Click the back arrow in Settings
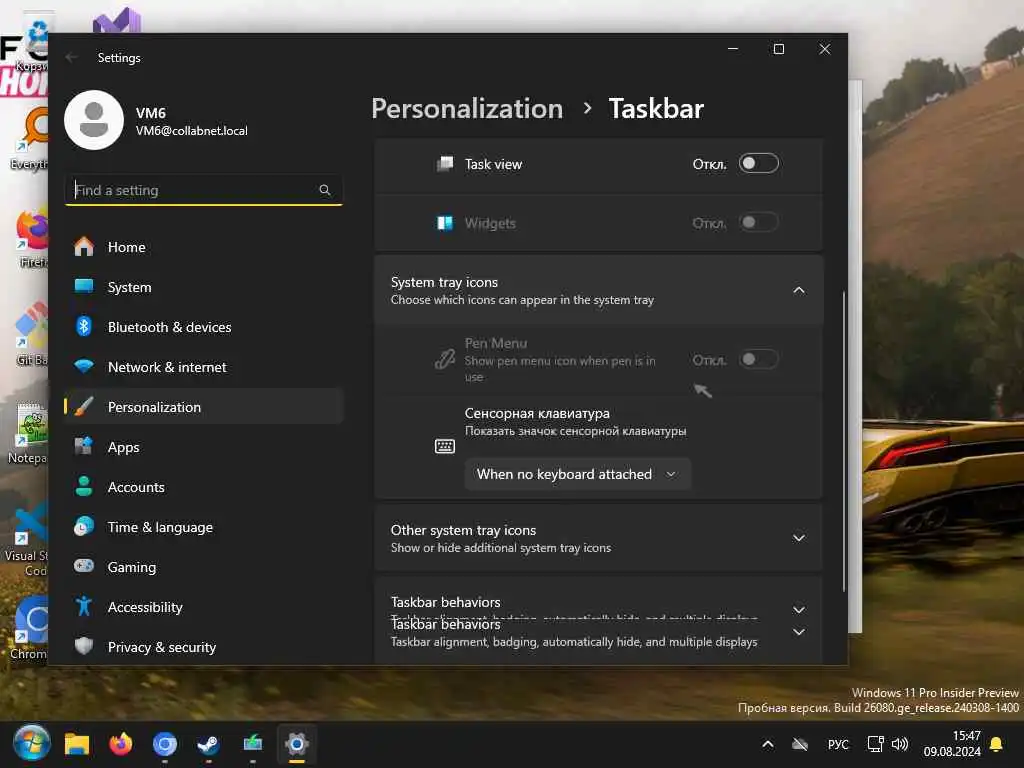 tap(71, 57)
